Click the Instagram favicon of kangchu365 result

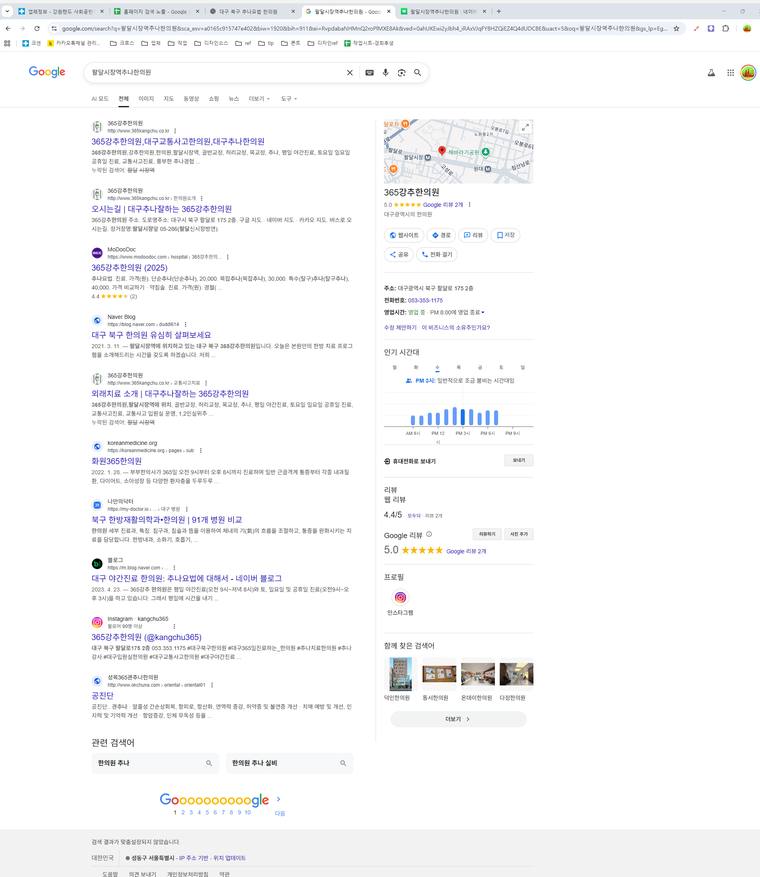pyautogui.click(x=97, y=622)
